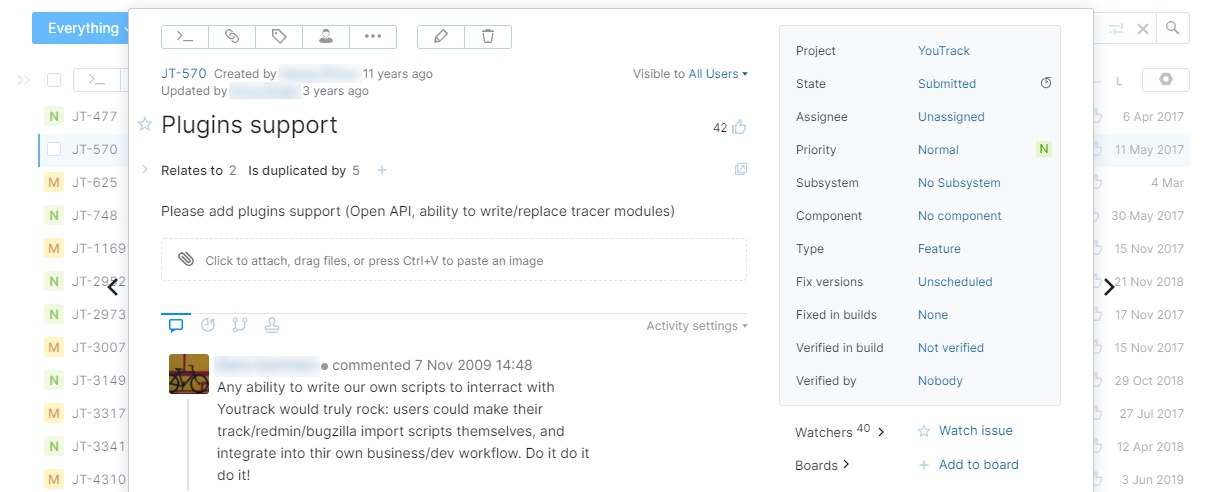Viewport: 1220px width, 492px height.
Task: Give thumbs-up vote next to 42
Action: (x=740, y=127)
